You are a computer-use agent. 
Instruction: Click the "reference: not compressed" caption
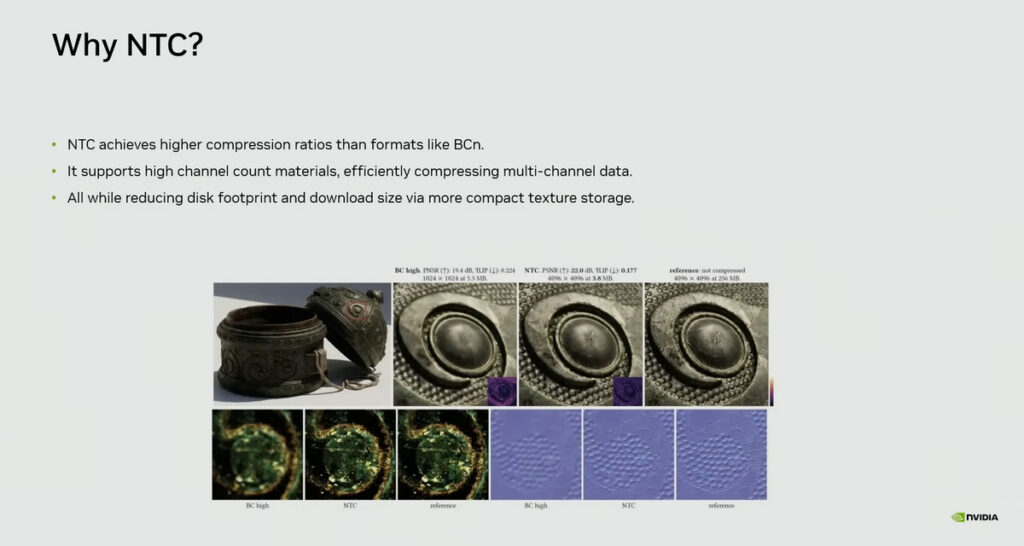pos(707,274)
